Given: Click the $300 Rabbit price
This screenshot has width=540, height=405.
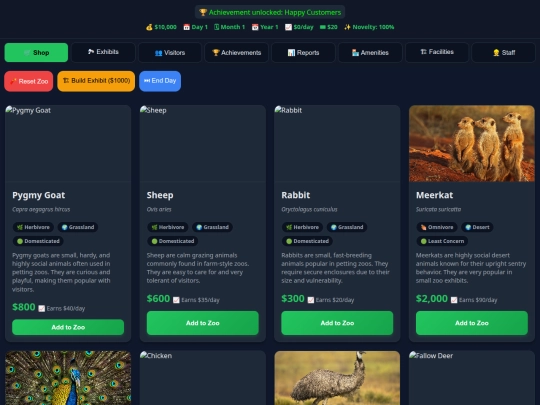Looking at the screenshot, I should click(x=293, y=299).
